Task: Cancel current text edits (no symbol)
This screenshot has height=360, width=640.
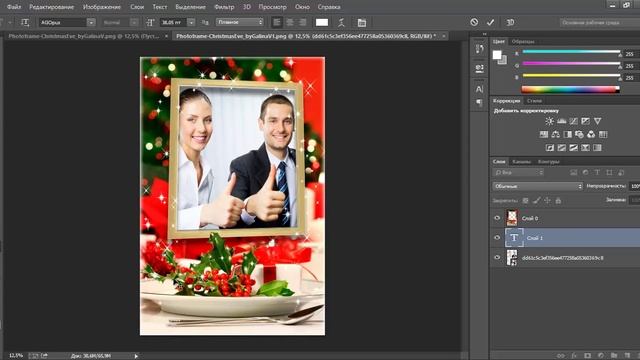Action: (x=474, y=22)
